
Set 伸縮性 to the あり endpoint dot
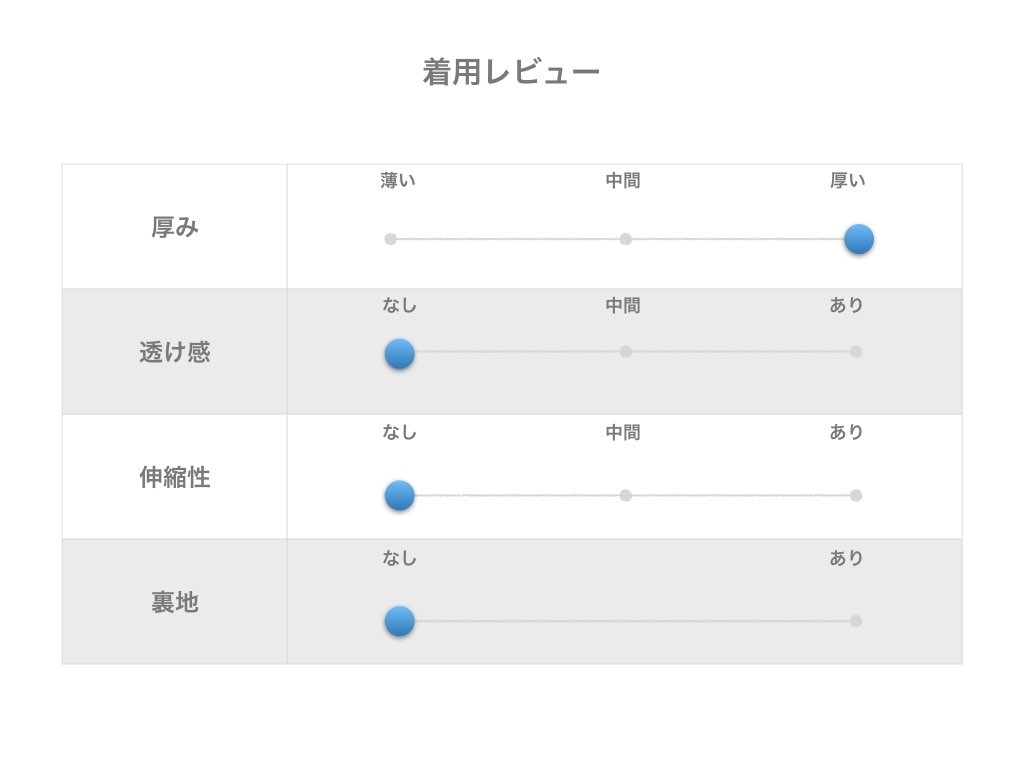[x=855, y=495]
